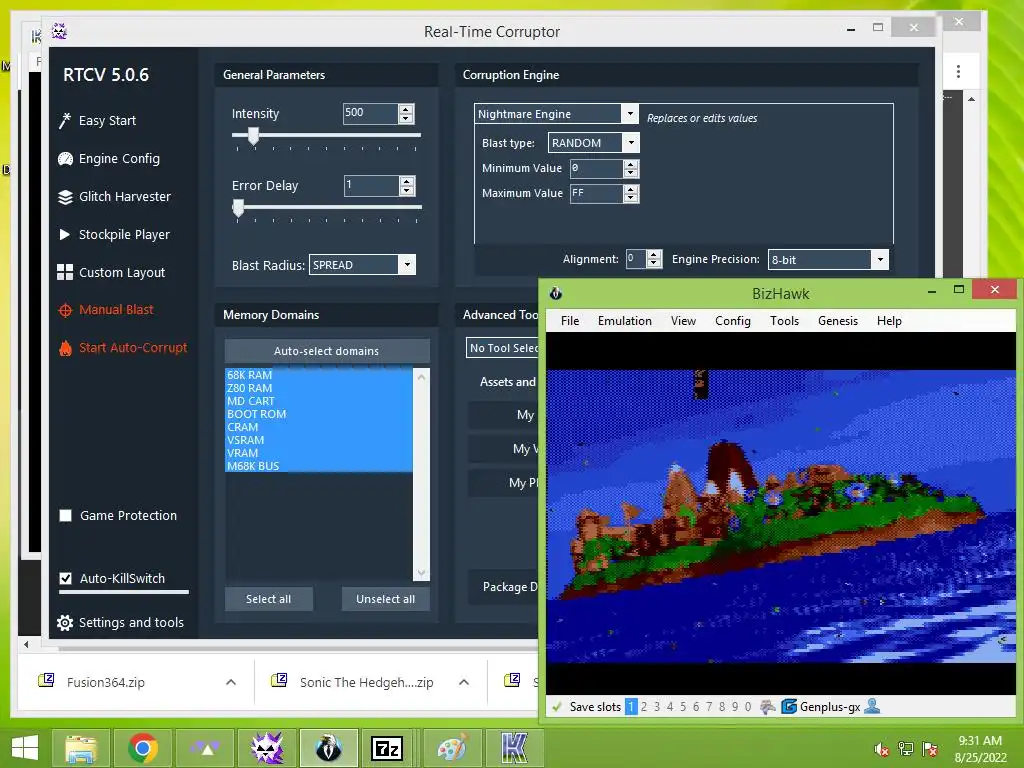Open Windows Start button

point(25,748)
